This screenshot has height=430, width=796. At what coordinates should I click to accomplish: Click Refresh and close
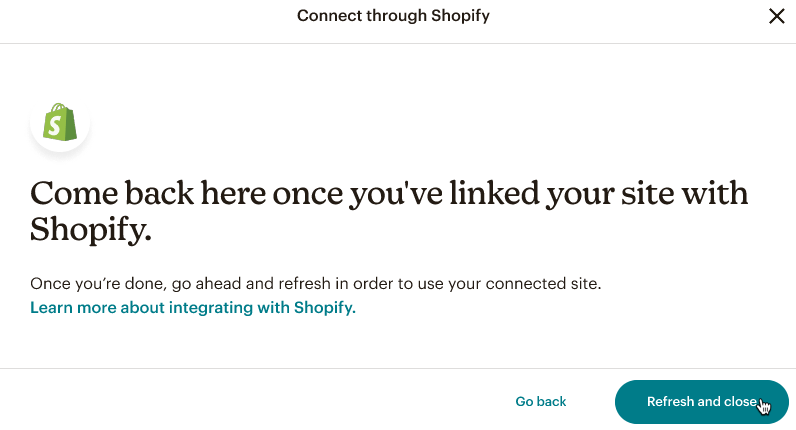[x=701, y=401]
